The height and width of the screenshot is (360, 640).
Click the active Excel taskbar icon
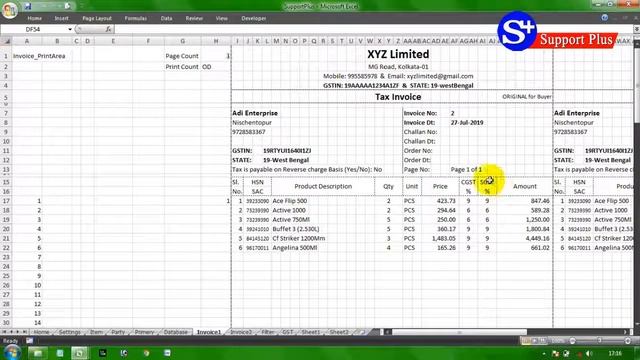tap(79, 353)
